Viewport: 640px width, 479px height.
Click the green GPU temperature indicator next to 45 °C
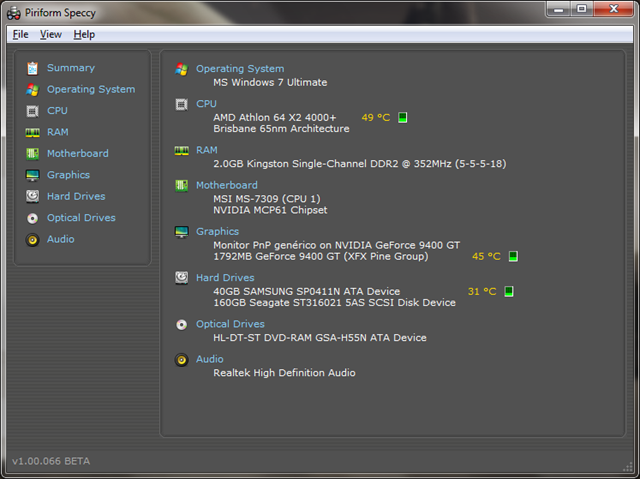[x=513, y=256]
